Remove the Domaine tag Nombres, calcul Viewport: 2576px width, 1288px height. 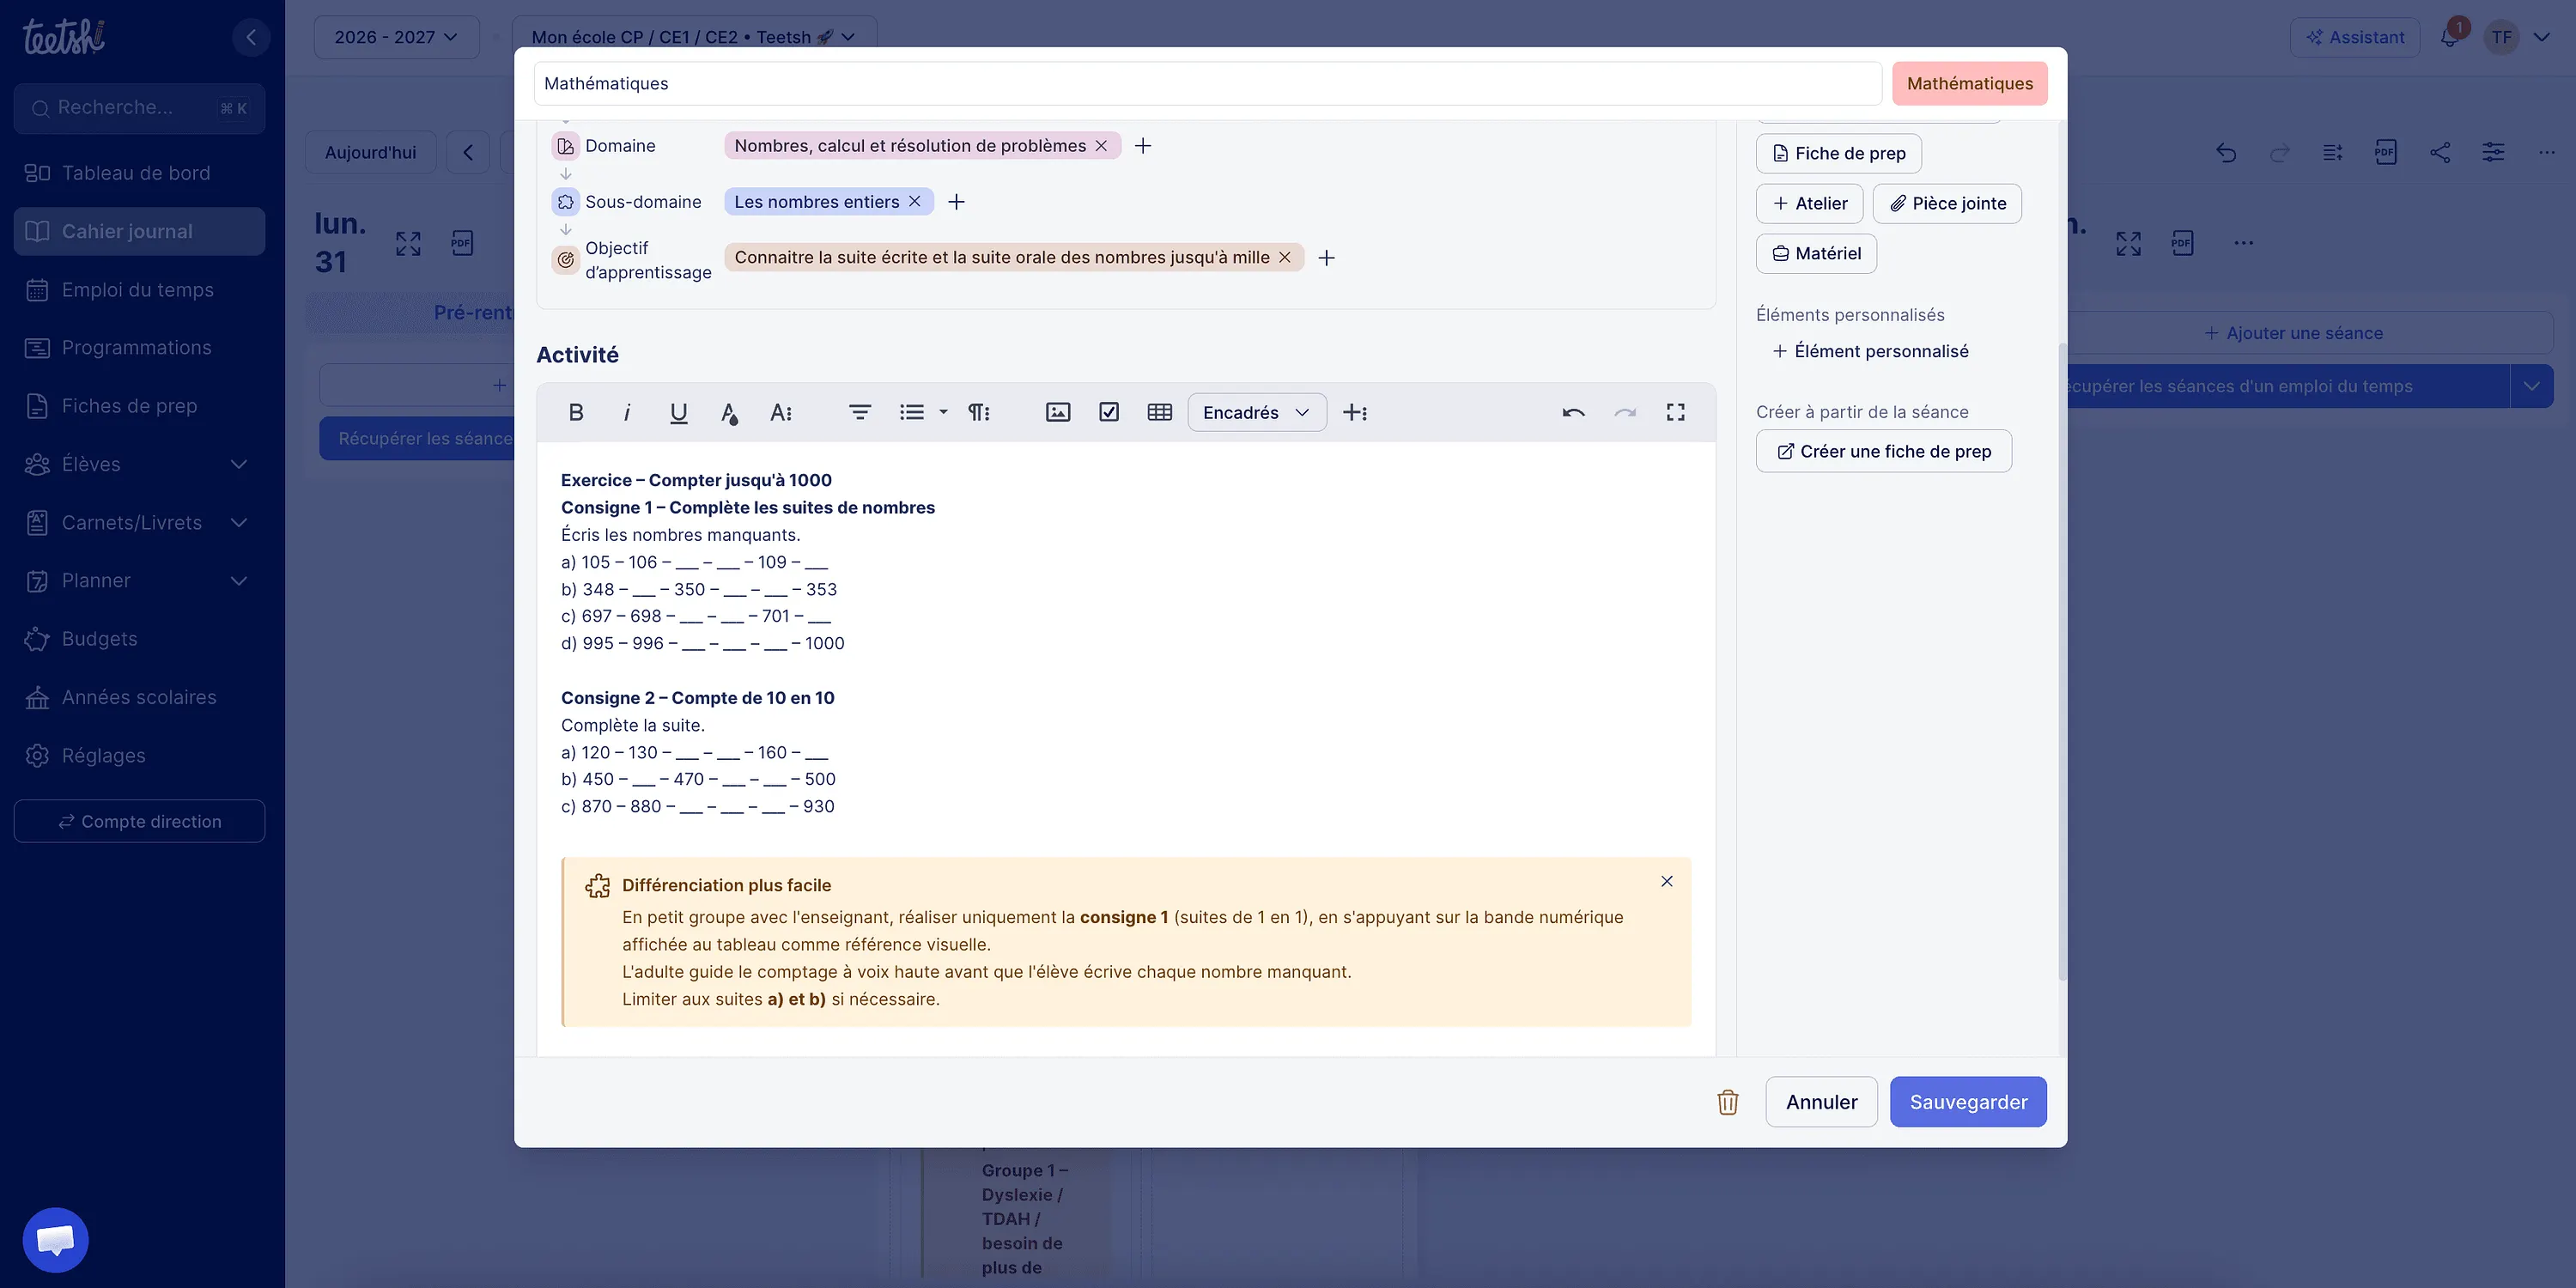click(x=1101, y=146)
